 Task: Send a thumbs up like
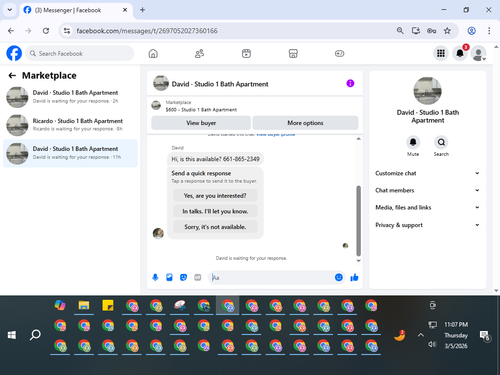354,277
